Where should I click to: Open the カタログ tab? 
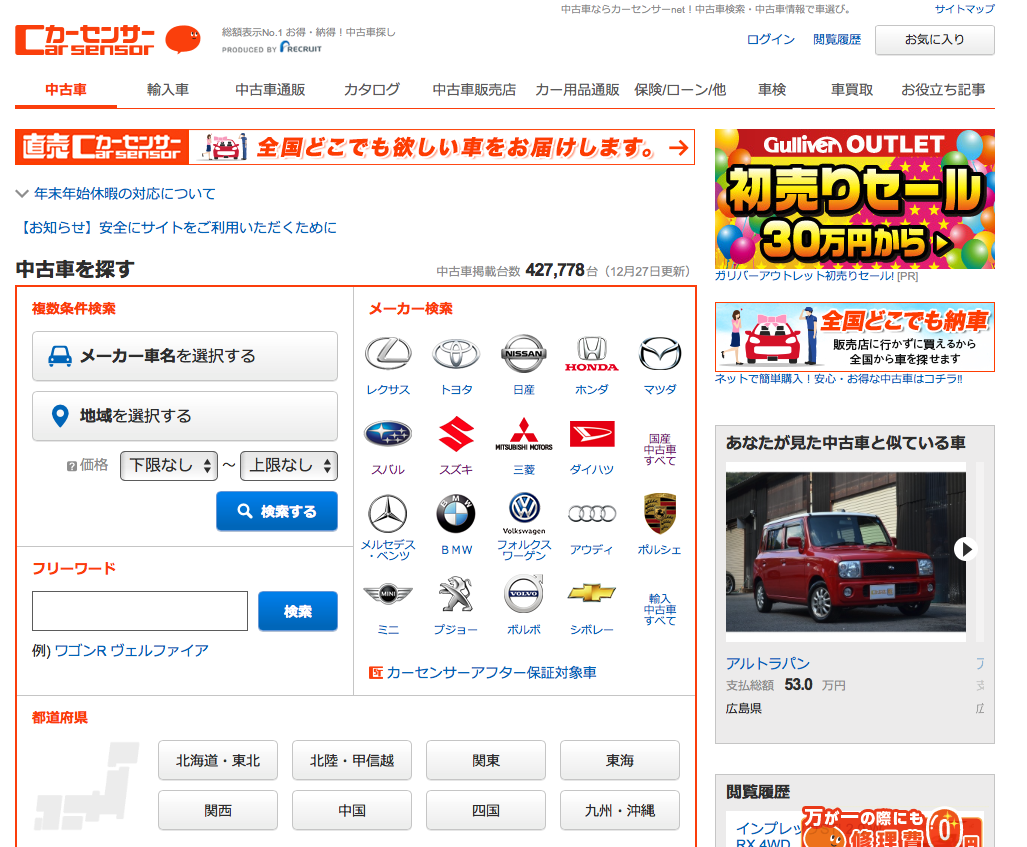point(371,90)
